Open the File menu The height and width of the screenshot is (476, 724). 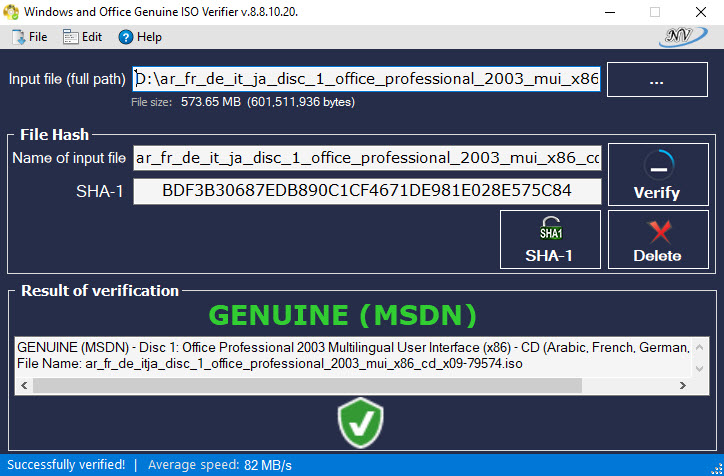30,37
